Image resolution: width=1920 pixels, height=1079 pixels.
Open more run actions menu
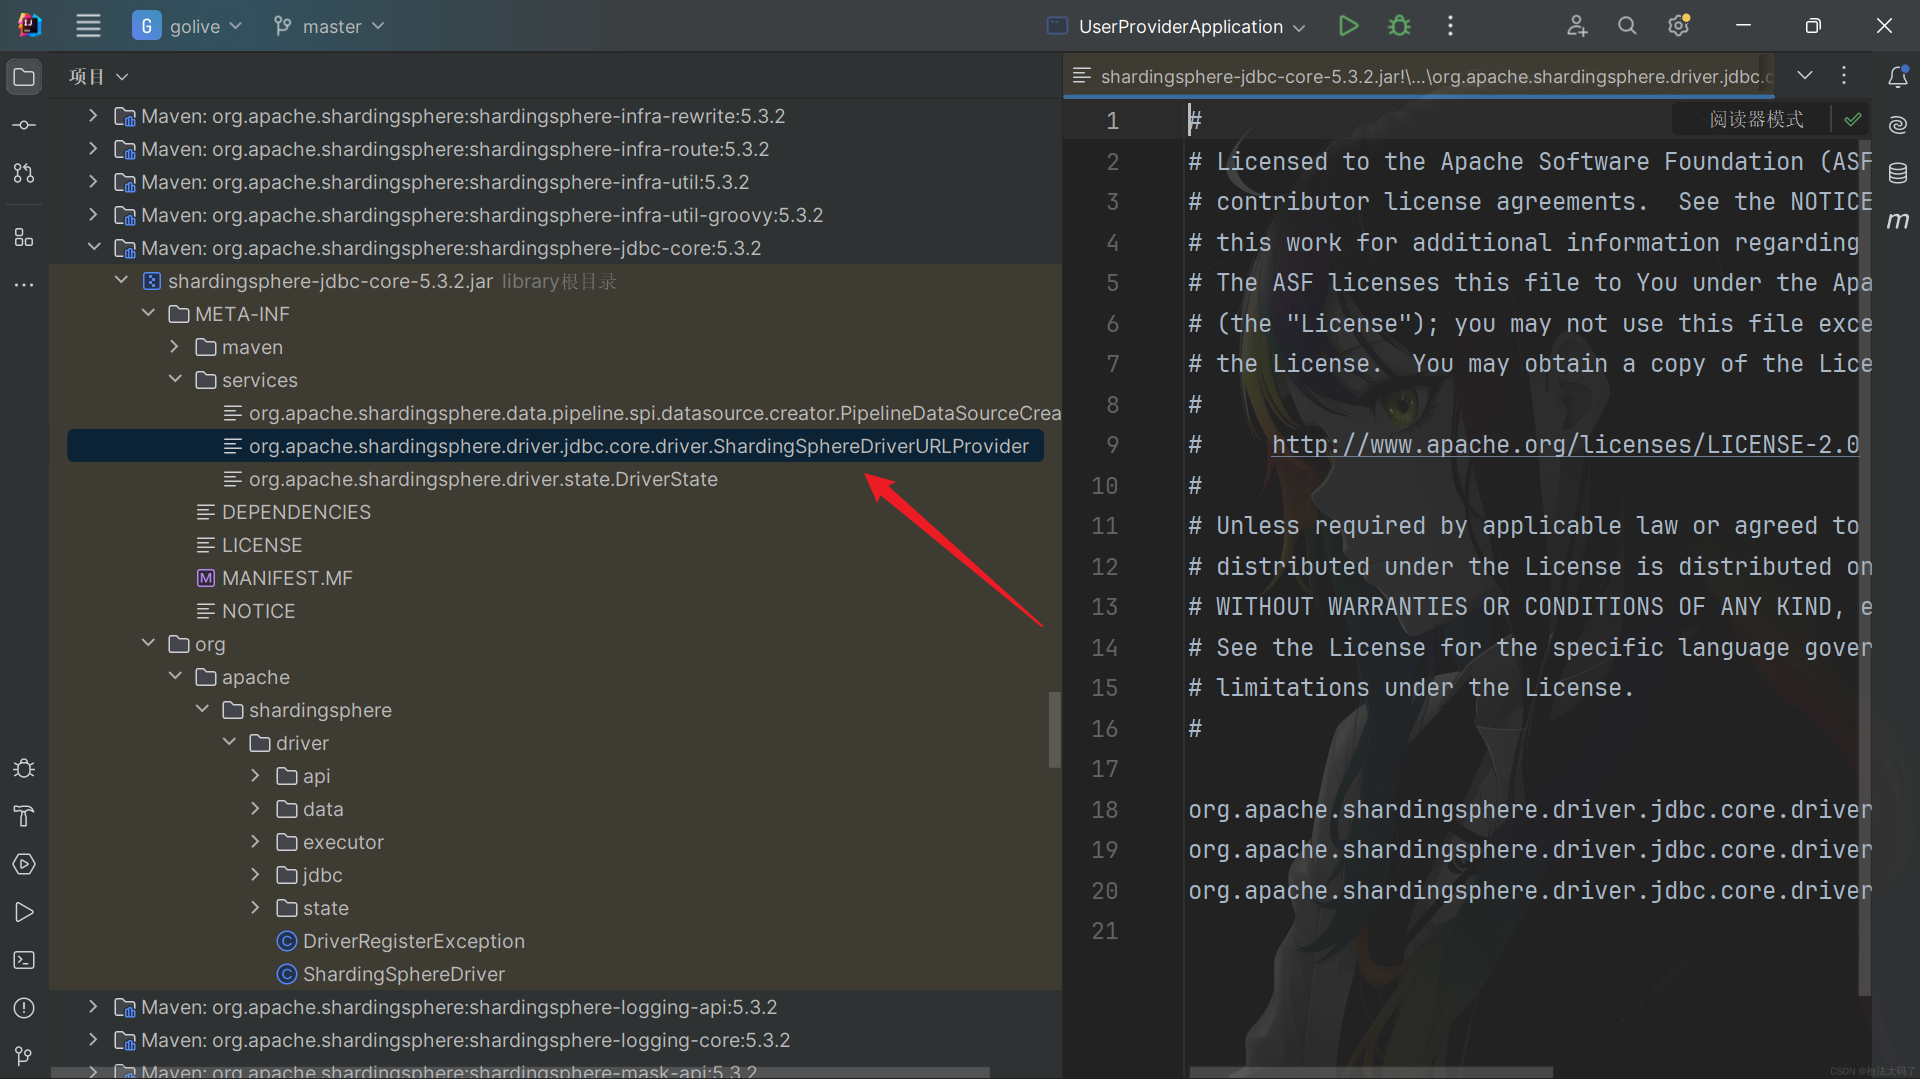coord(1450,26)
